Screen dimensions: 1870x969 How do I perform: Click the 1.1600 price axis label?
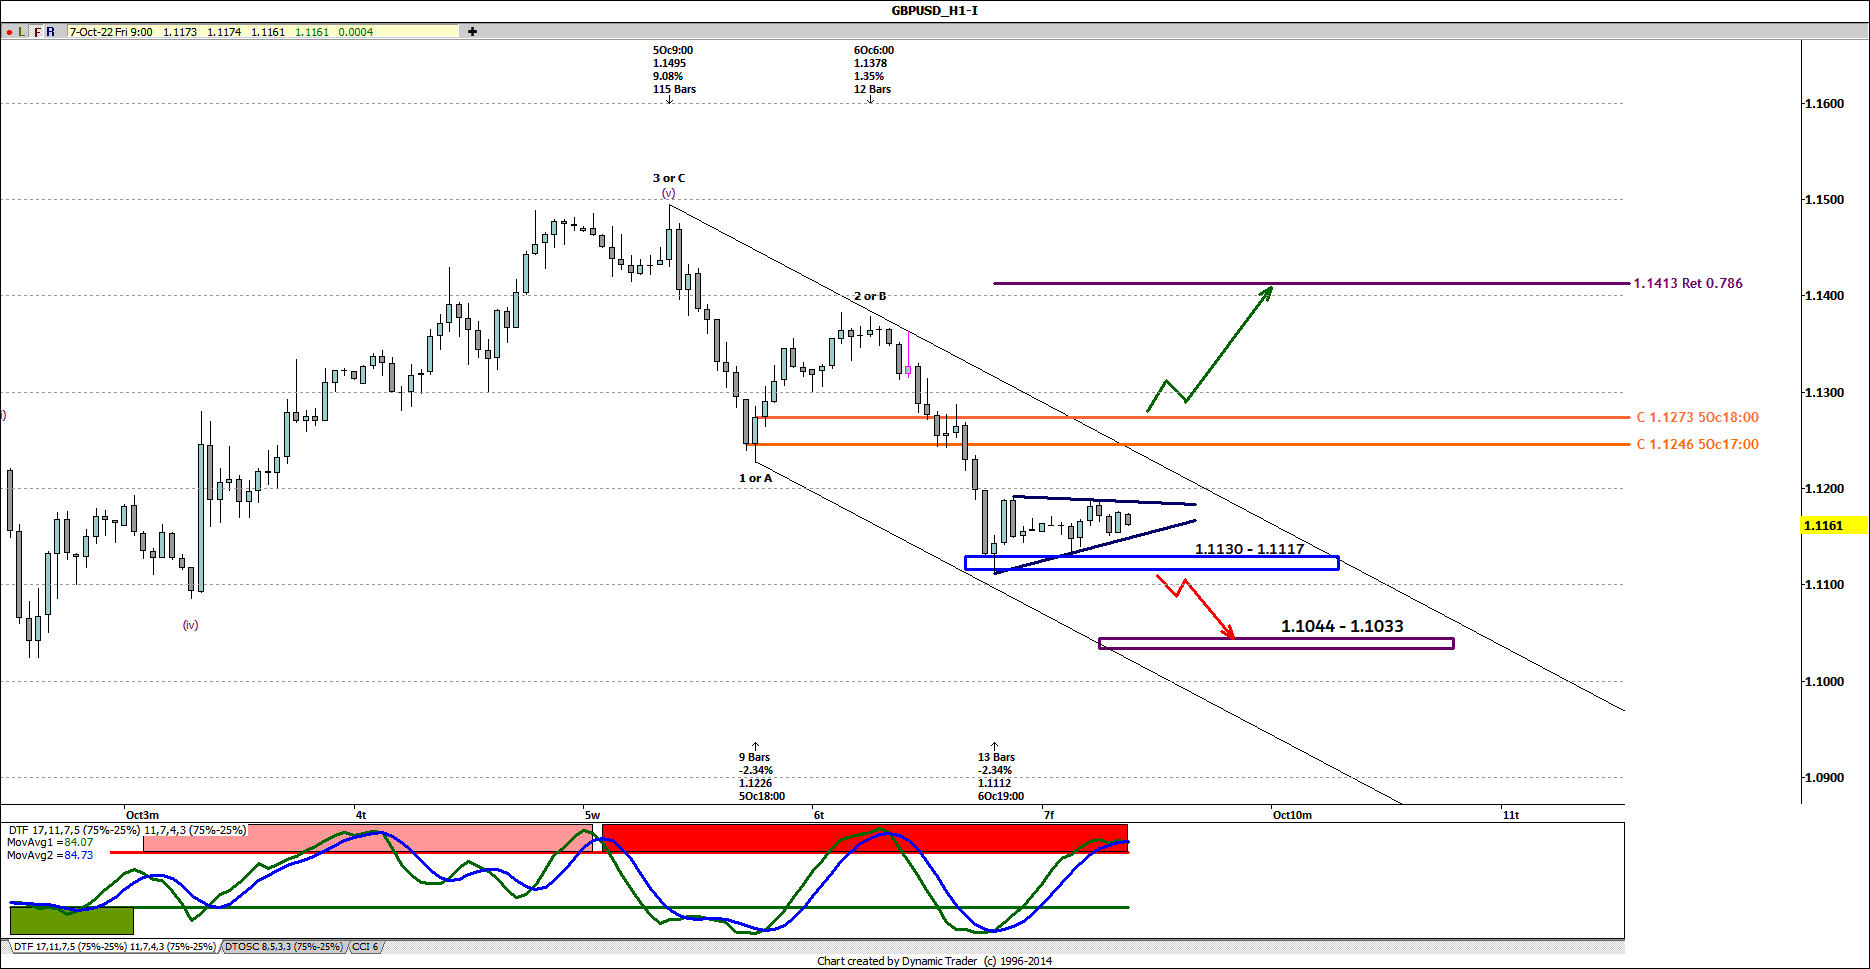[x=1823, y=104]
